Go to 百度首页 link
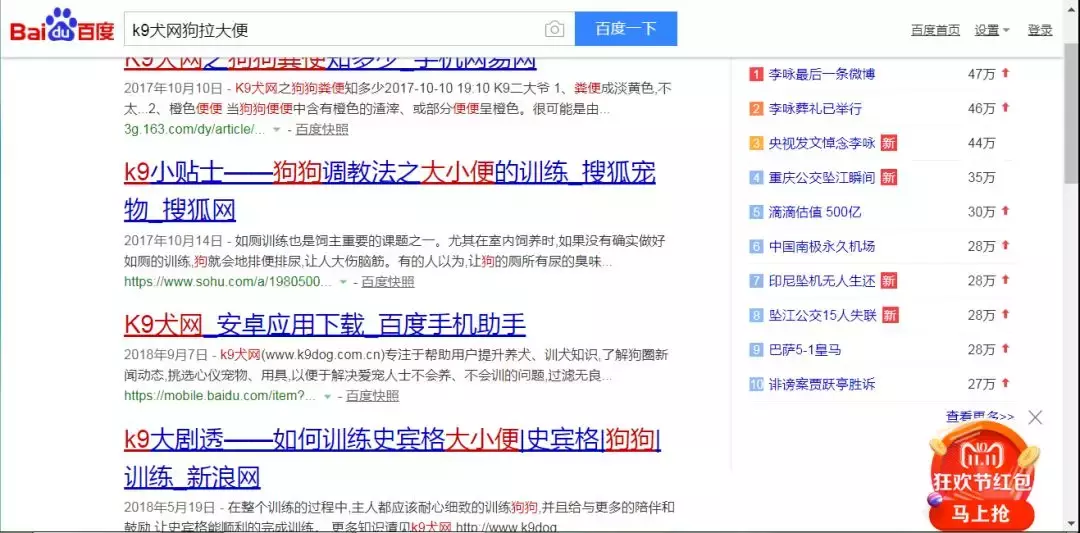This screenshot has width=1080, height=533. pos(935,30)
